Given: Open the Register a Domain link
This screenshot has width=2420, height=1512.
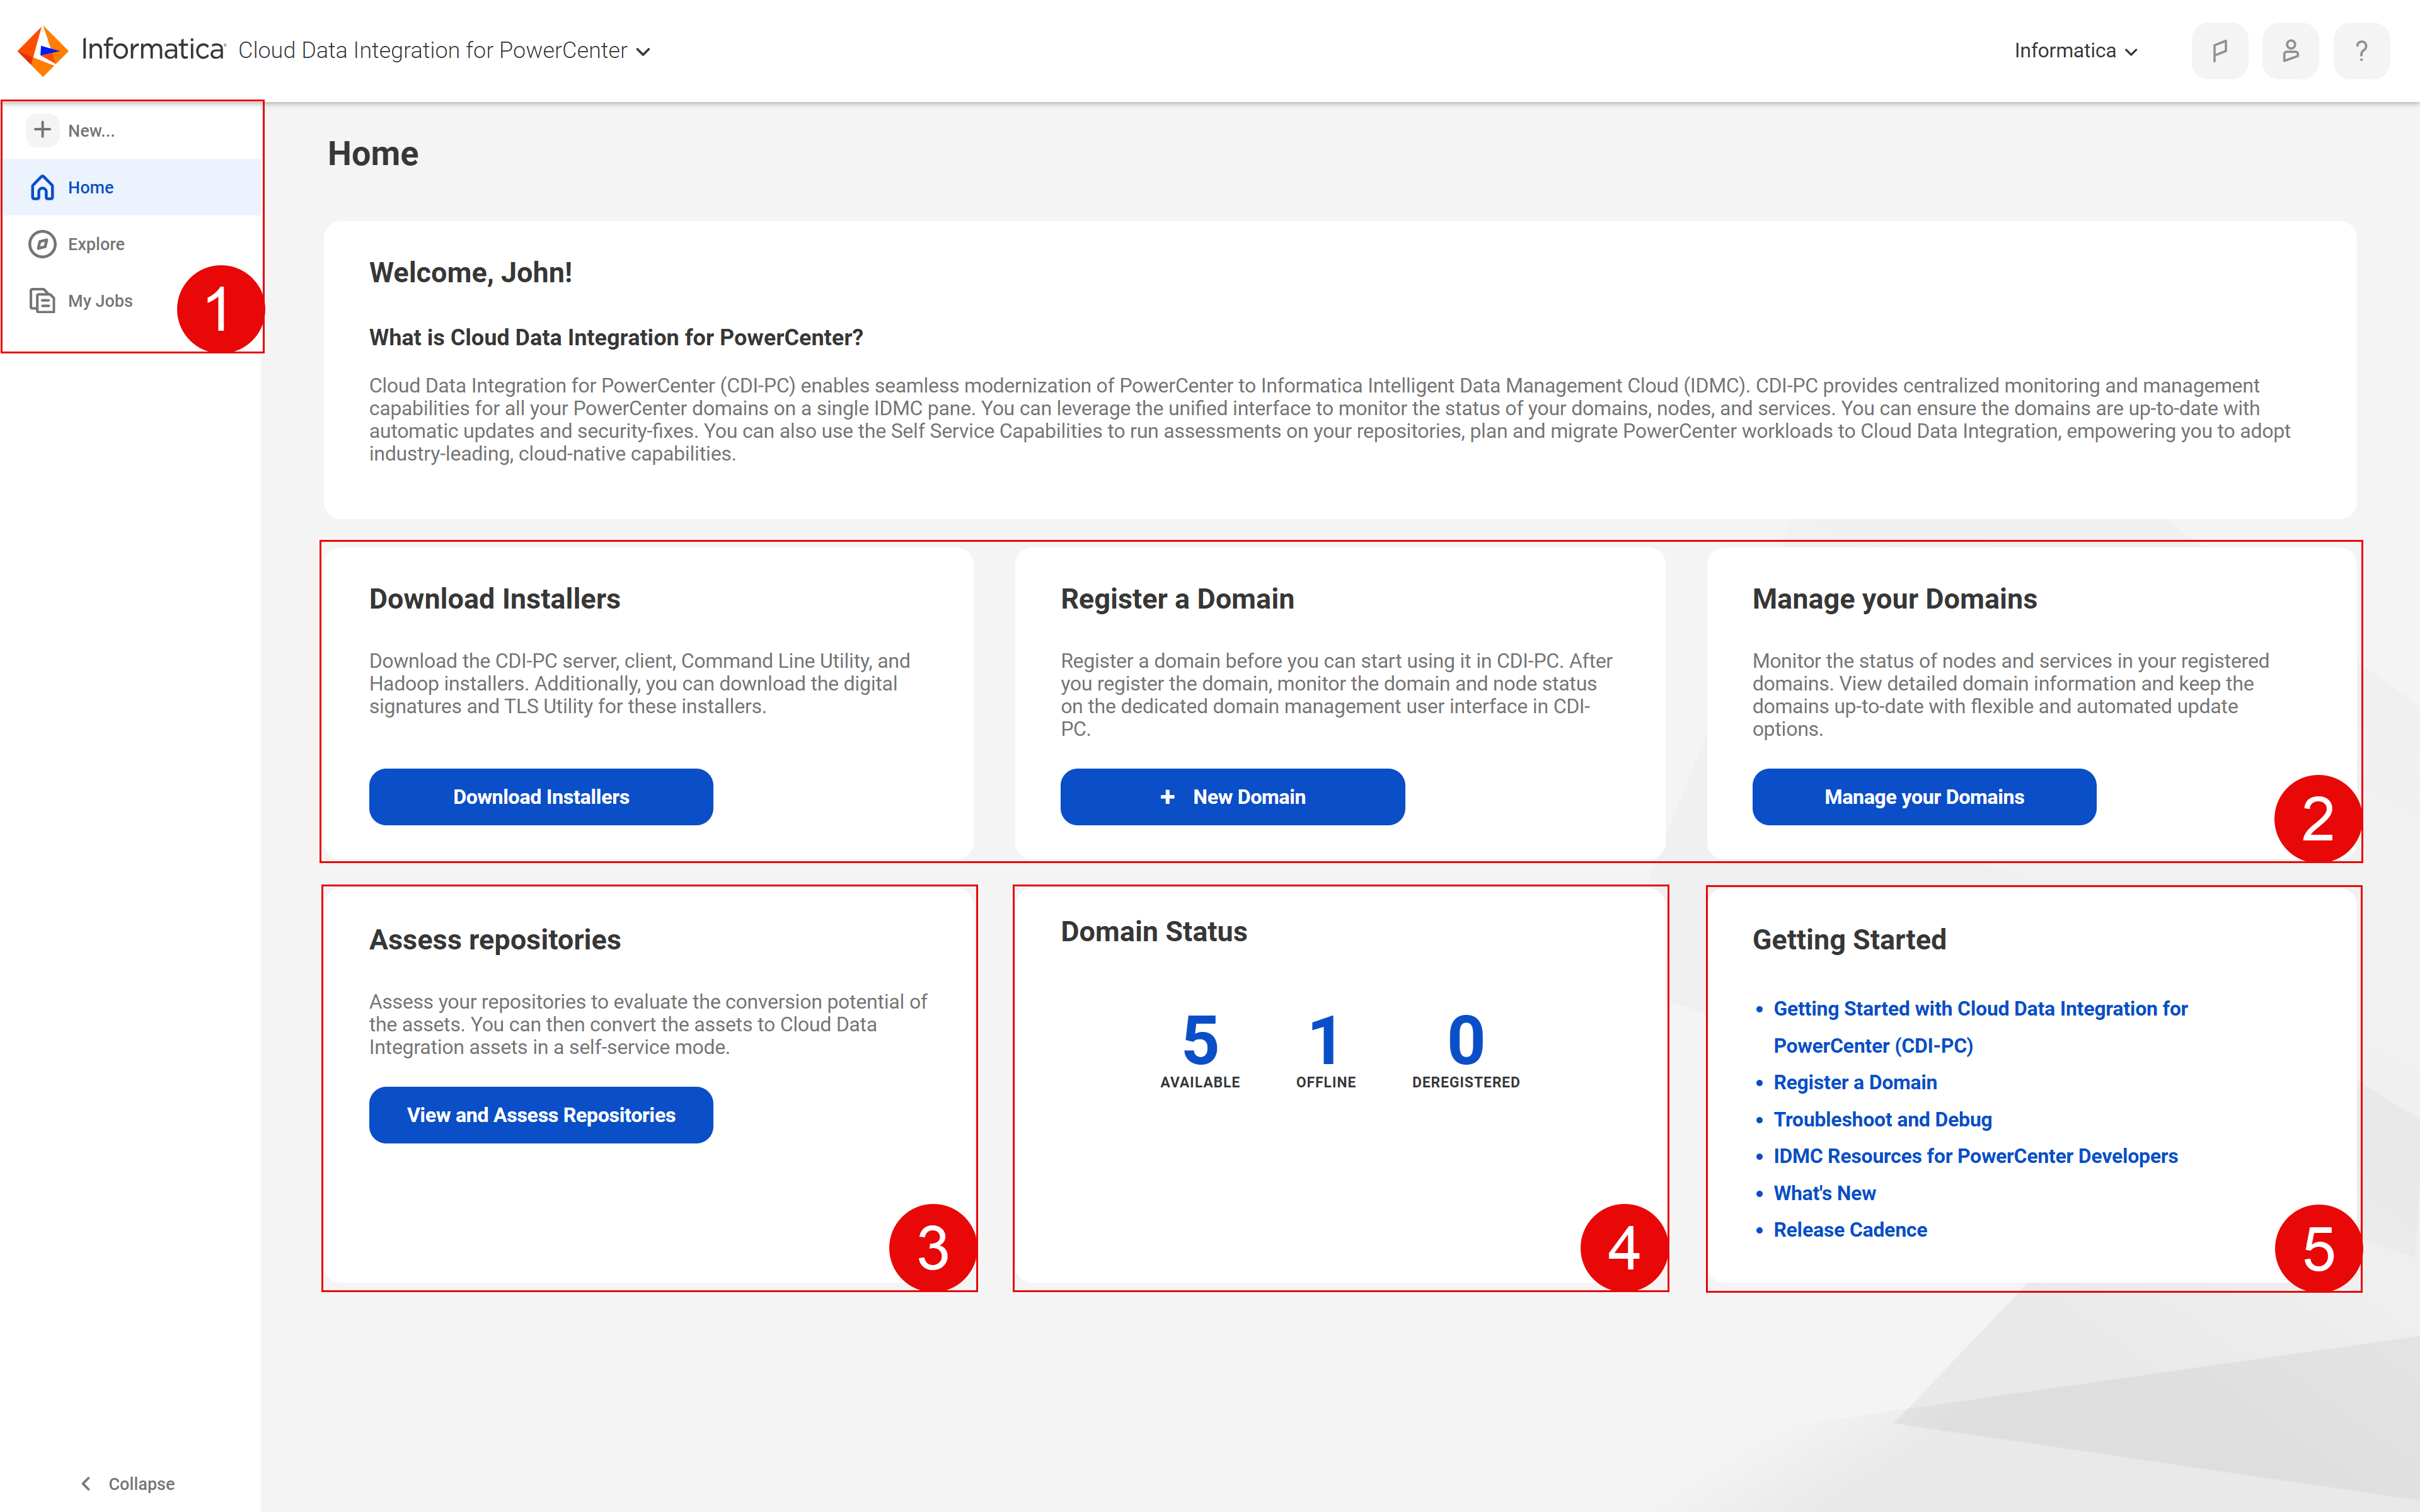Looking at the screenshot, I should click(1855, 1082).
